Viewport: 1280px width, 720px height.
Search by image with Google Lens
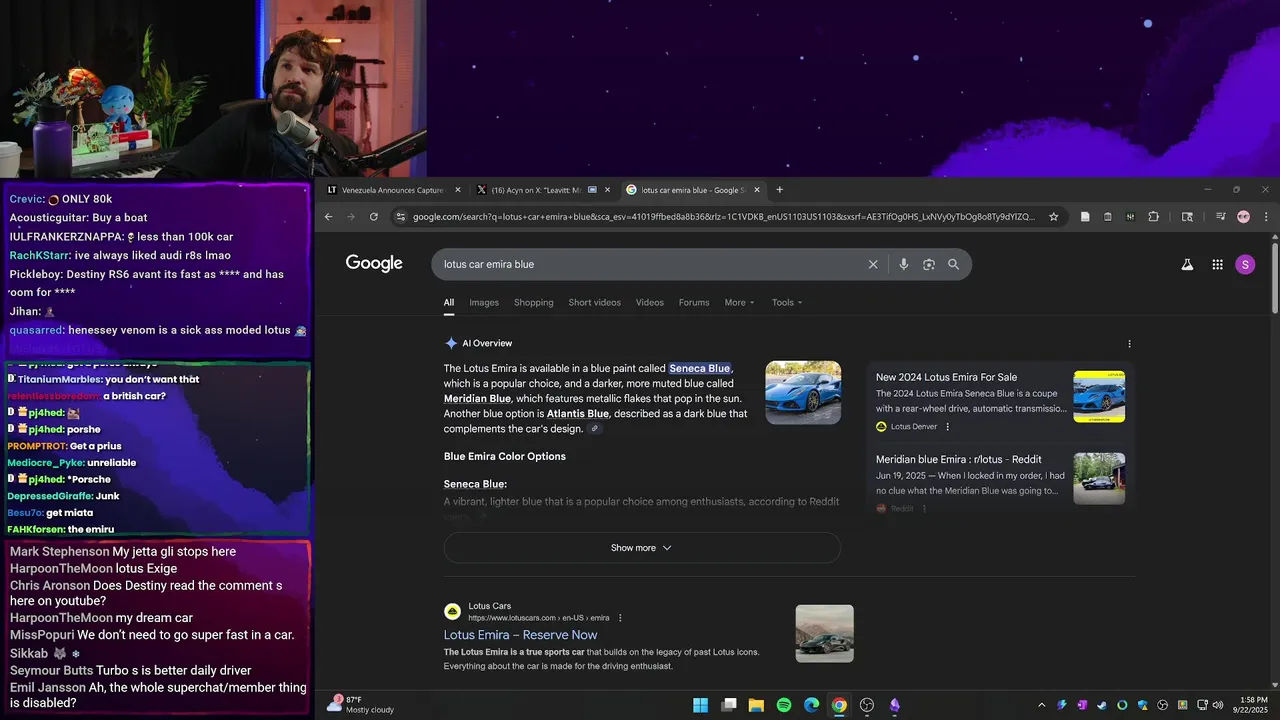pos(929,264)
